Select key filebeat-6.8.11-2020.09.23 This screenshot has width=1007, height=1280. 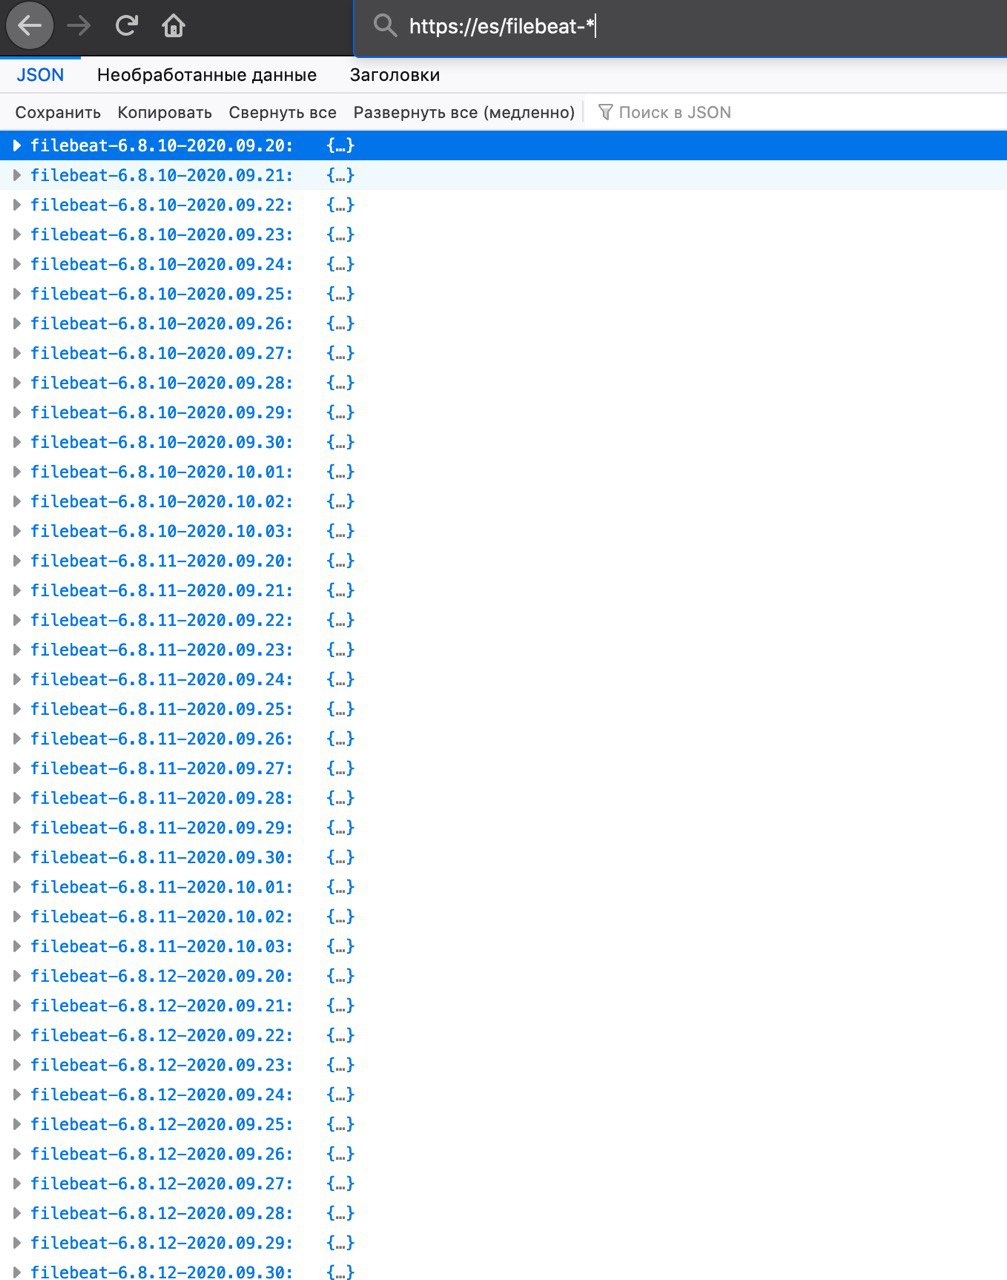(x=162, y=650)
